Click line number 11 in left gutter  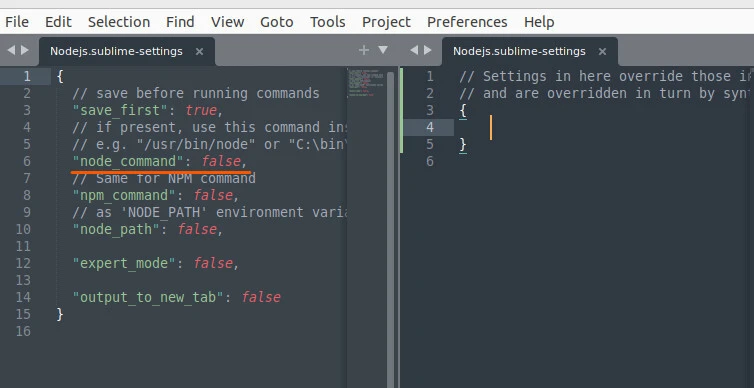pos(23,247)
